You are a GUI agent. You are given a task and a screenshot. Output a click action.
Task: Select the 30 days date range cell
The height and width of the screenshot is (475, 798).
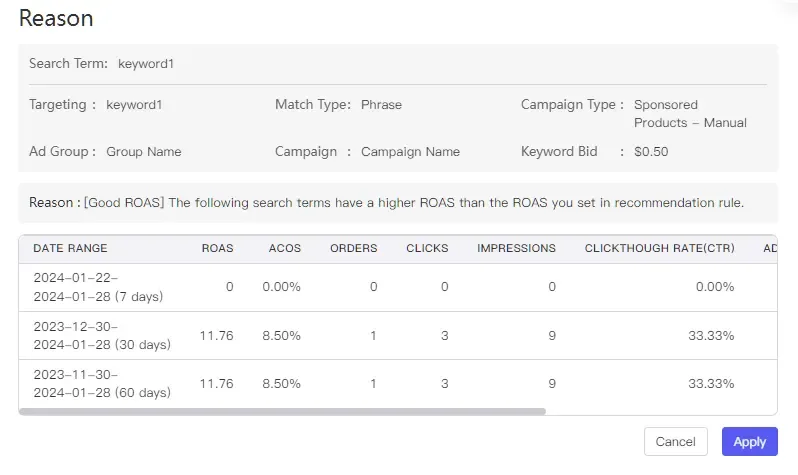coord(102,336)
